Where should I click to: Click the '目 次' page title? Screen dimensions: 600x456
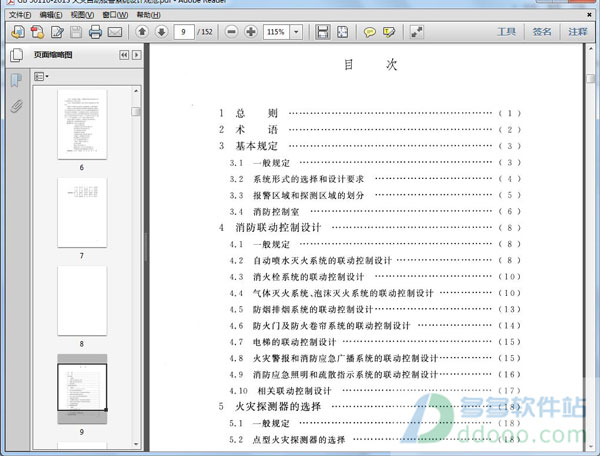370,65
